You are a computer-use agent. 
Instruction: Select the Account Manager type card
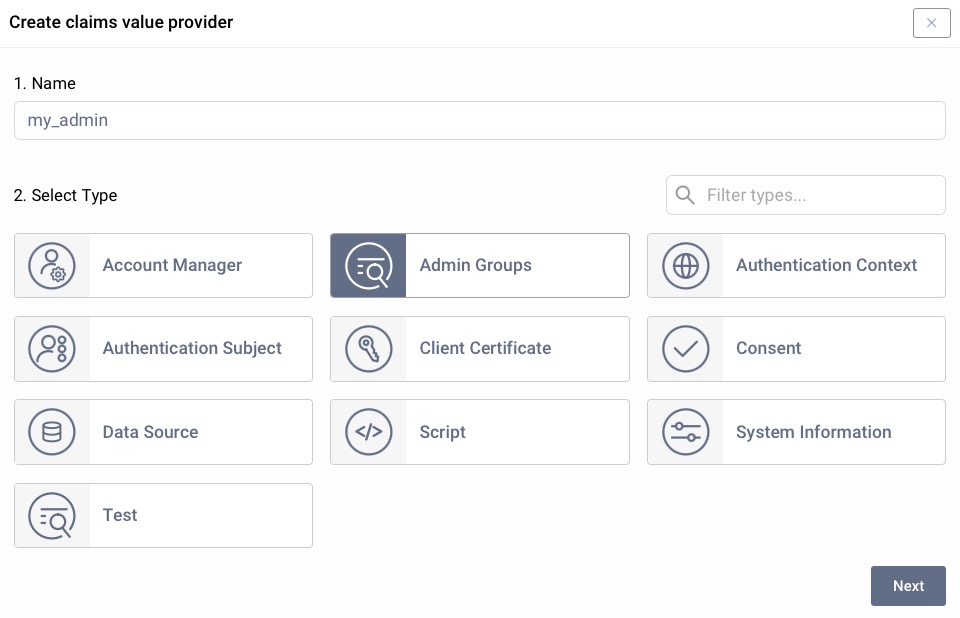[x=163, y=265]
